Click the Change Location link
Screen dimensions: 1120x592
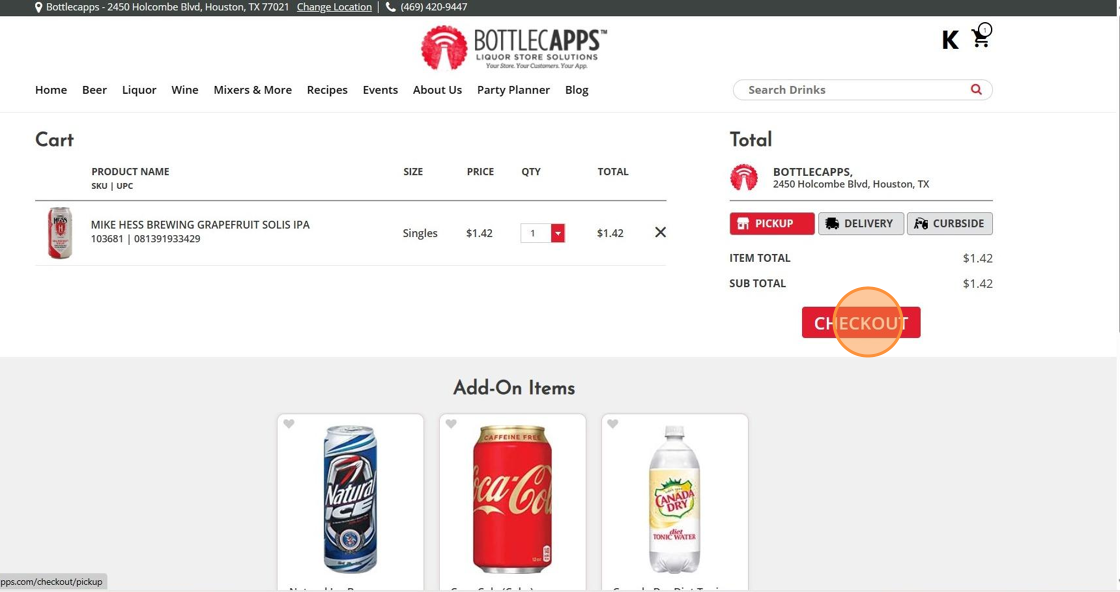(x=334, y=7)
